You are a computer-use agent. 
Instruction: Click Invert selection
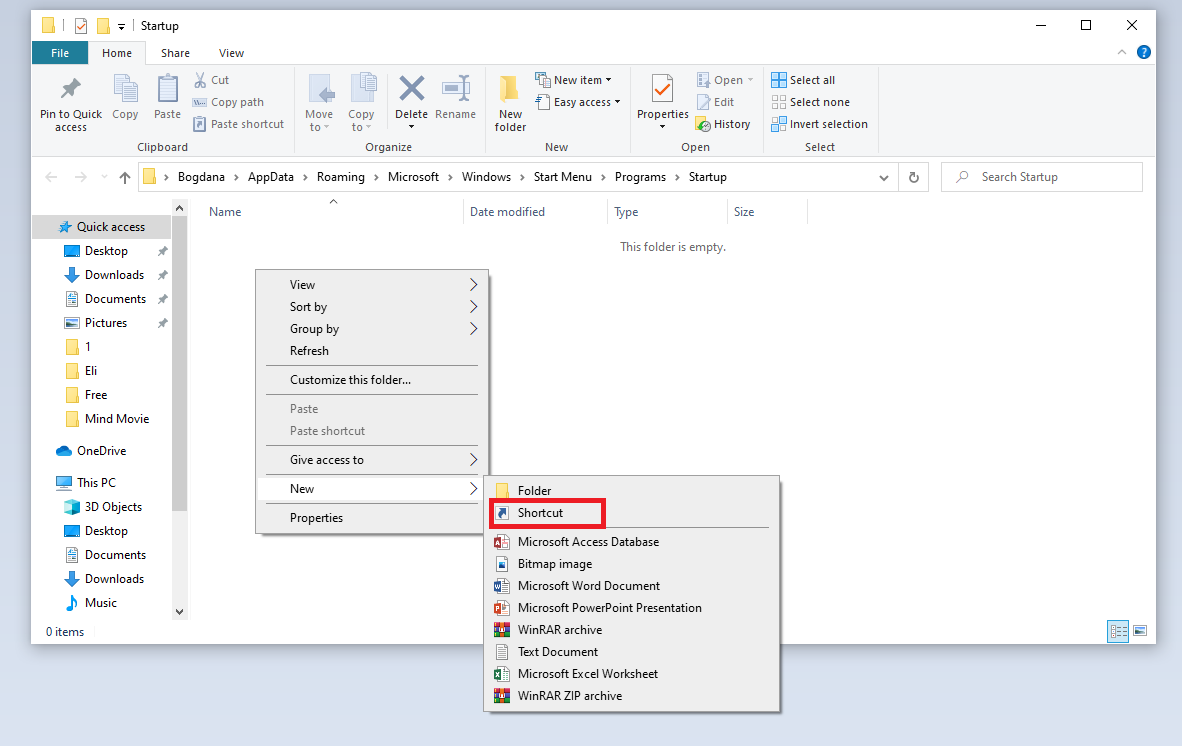820,123
